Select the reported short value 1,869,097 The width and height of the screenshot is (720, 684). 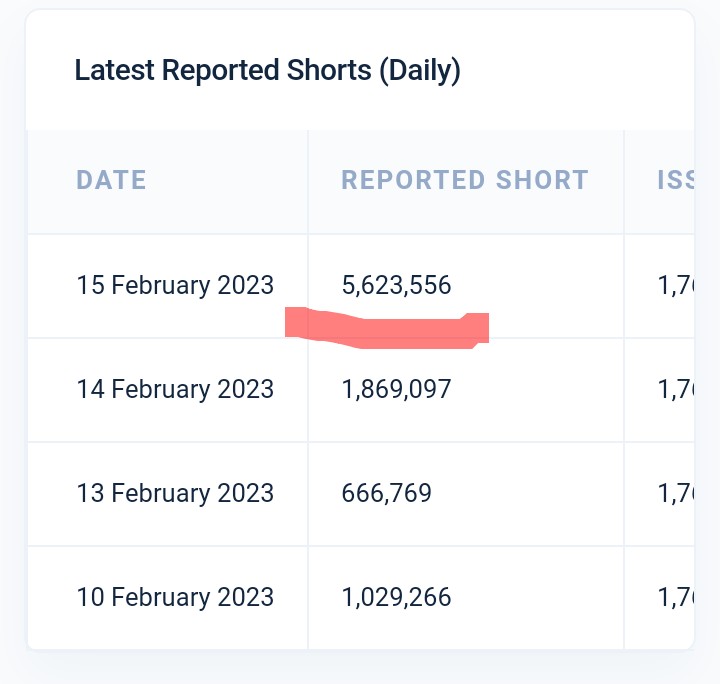coord(396,389)
